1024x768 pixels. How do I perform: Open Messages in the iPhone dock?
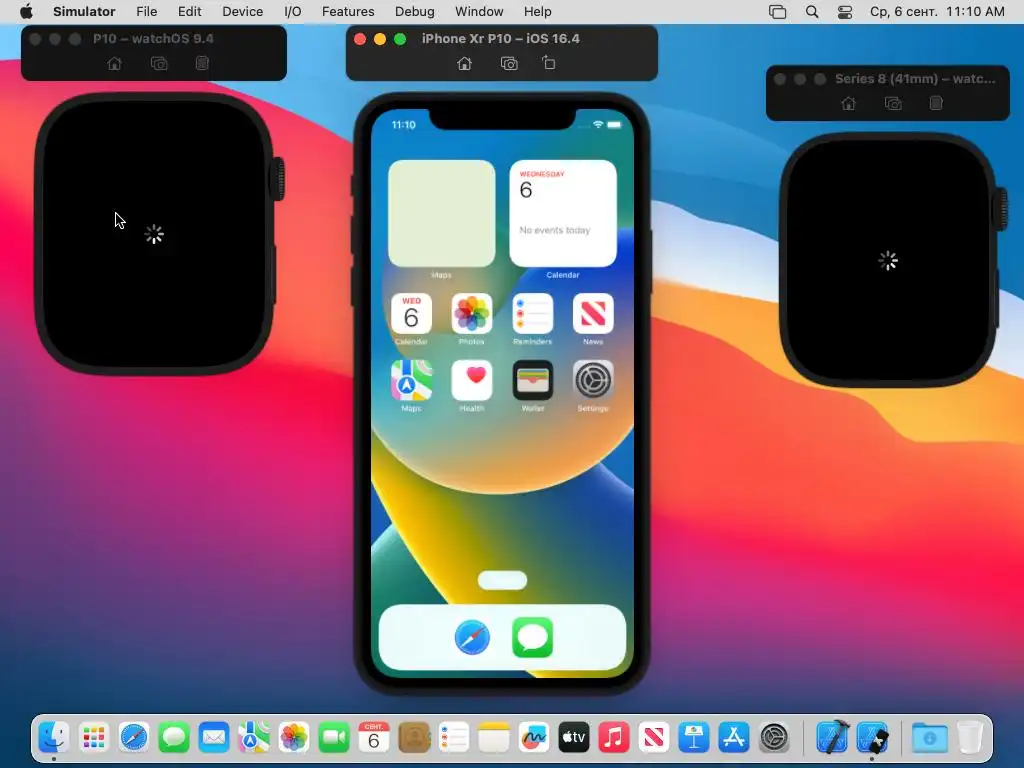[532, 637]
